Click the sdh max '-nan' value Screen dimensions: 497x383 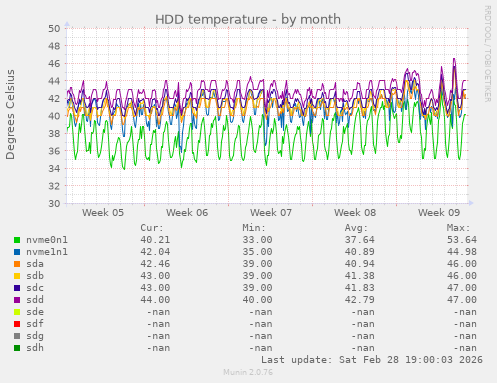465,348
